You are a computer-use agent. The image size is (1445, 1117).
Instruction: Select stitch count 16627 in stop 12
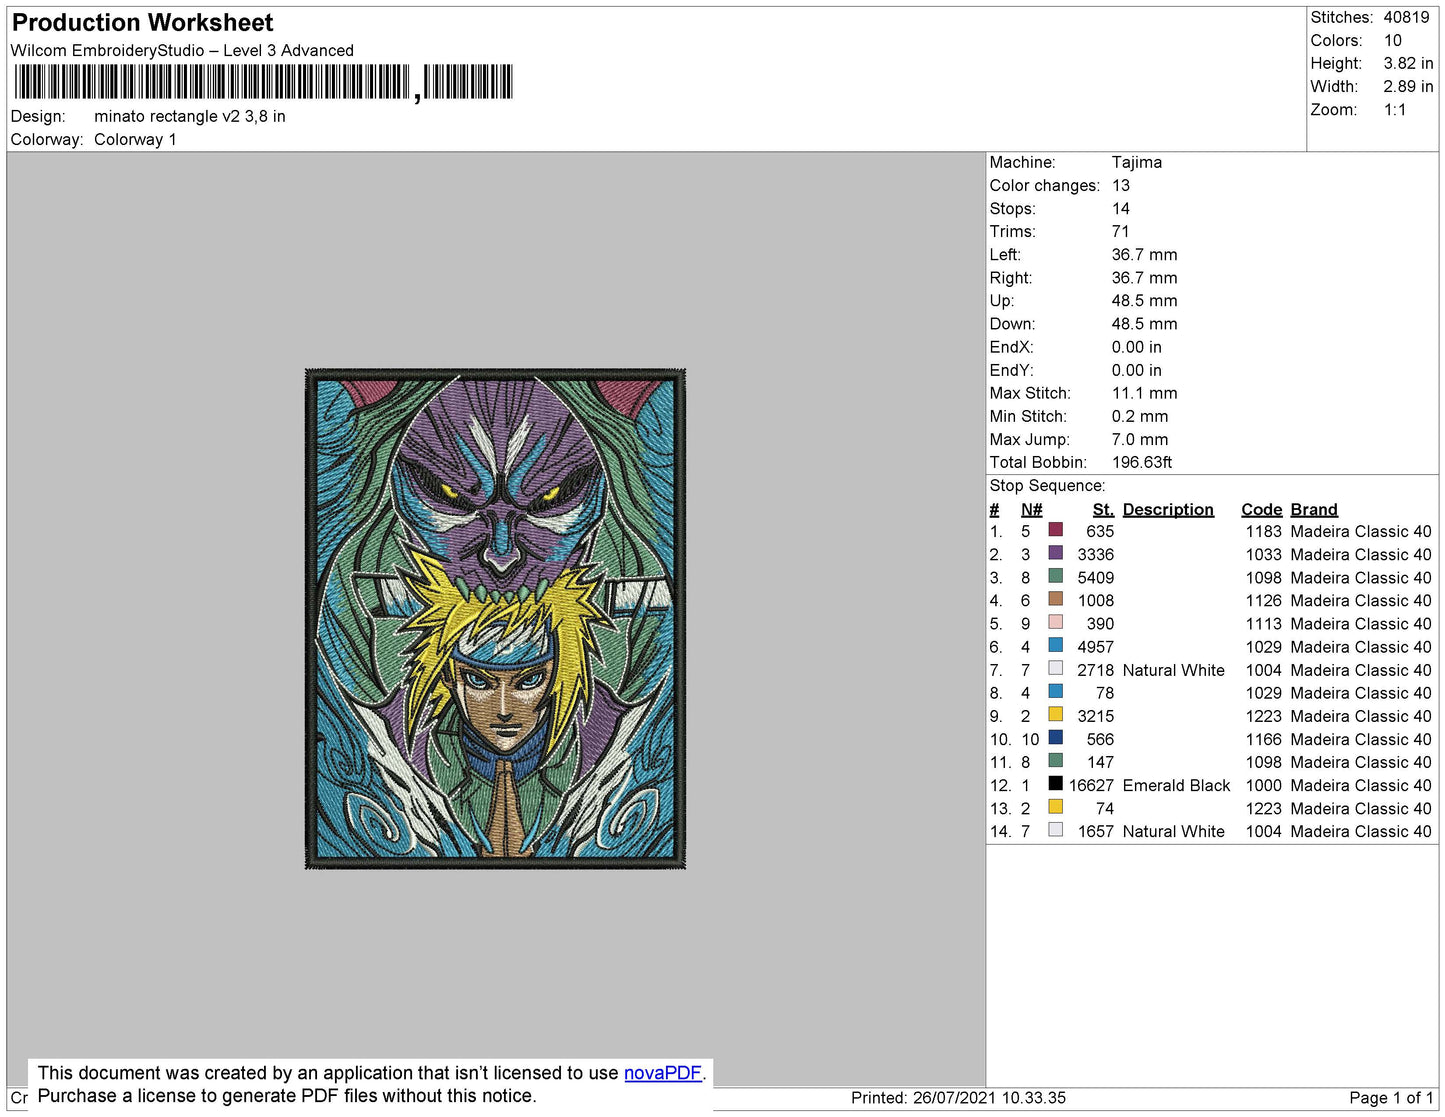[x=1091, y=786]
